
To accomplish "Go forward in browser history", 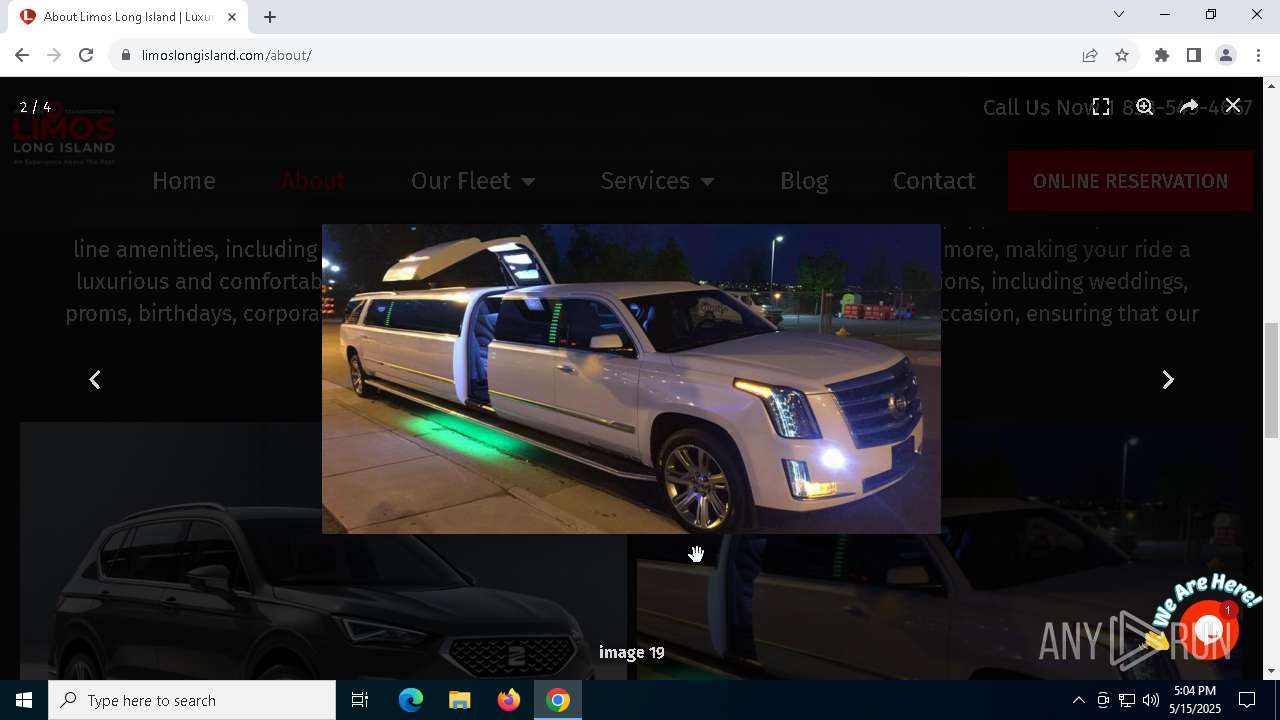I will tap(54, 55).
